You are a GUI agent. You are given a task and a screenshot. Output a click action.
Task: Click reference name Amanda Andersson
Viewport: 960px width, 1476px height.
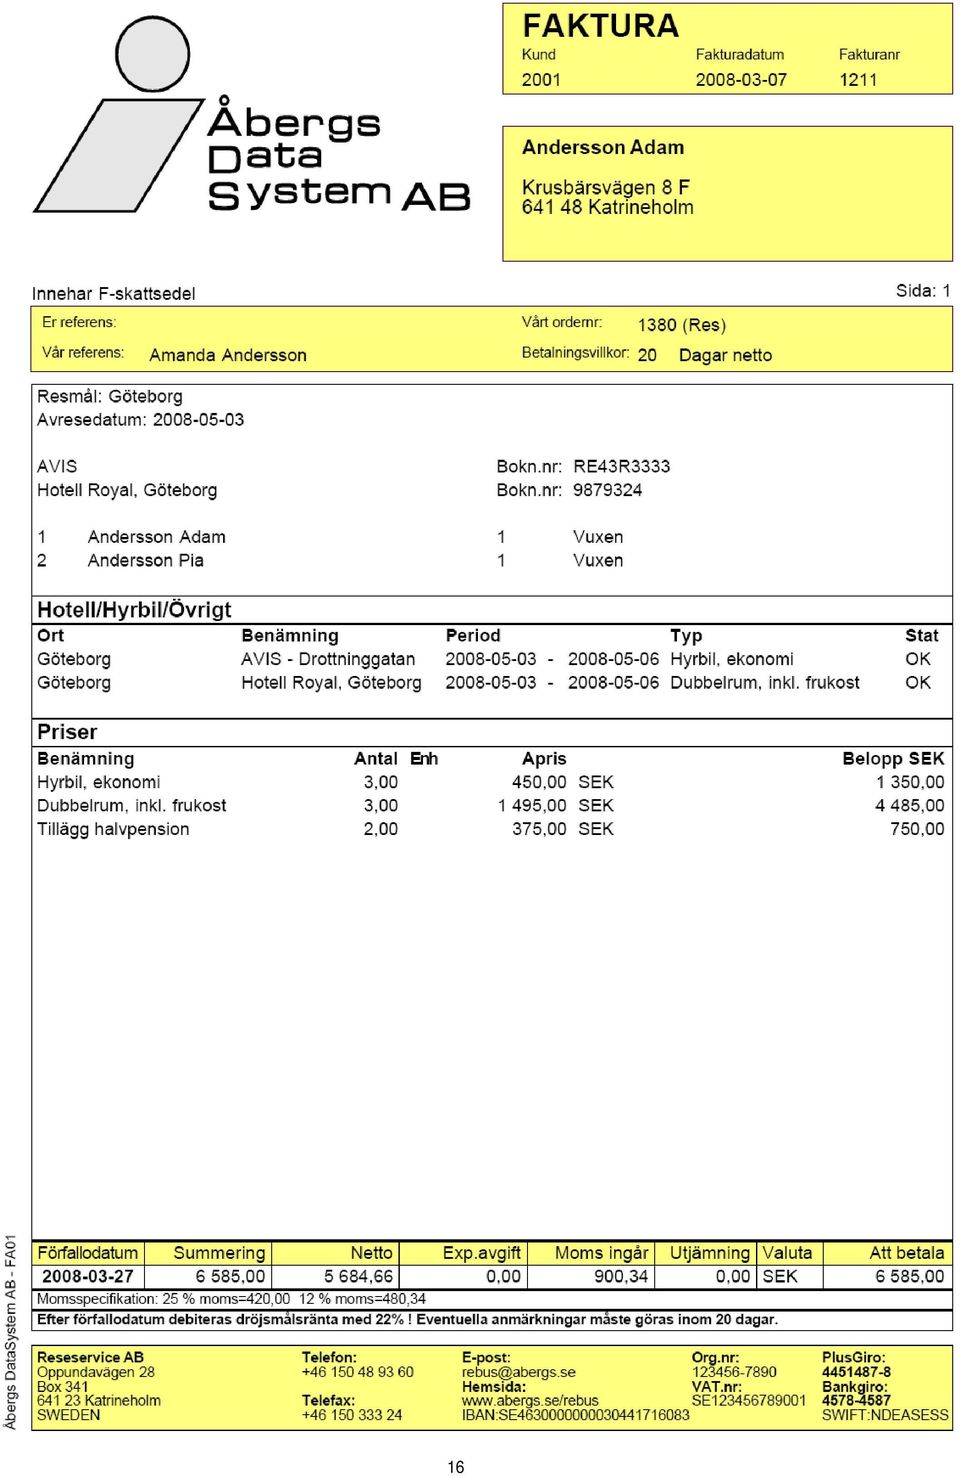(x=228, y=355)
